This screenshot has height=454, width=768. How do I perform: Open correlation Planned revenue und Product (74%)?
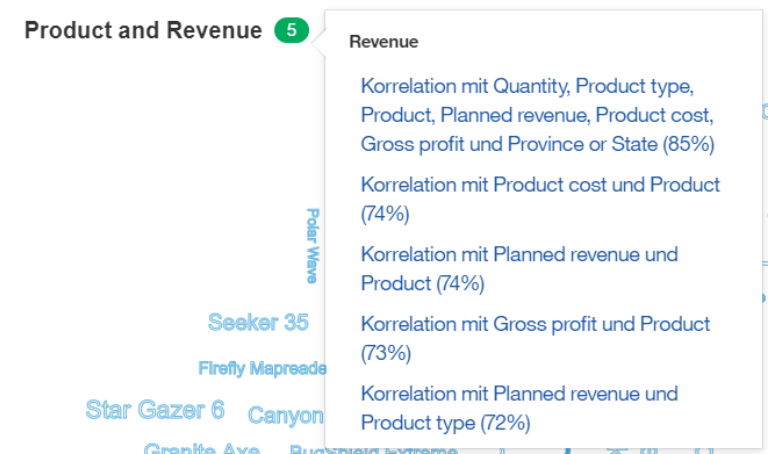pyautogui.click(x=519, y=269)
